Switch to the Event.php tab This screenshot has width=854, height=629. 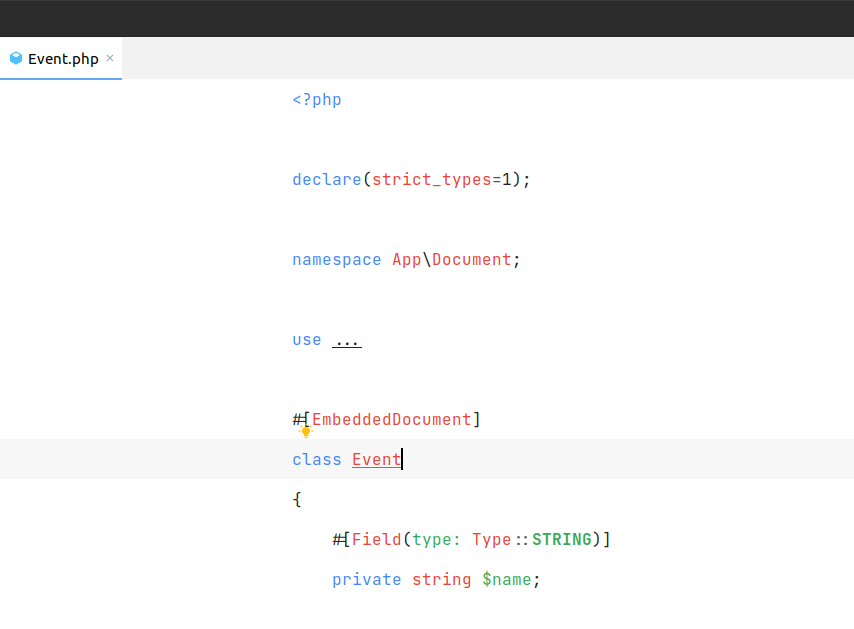point(62,58)
